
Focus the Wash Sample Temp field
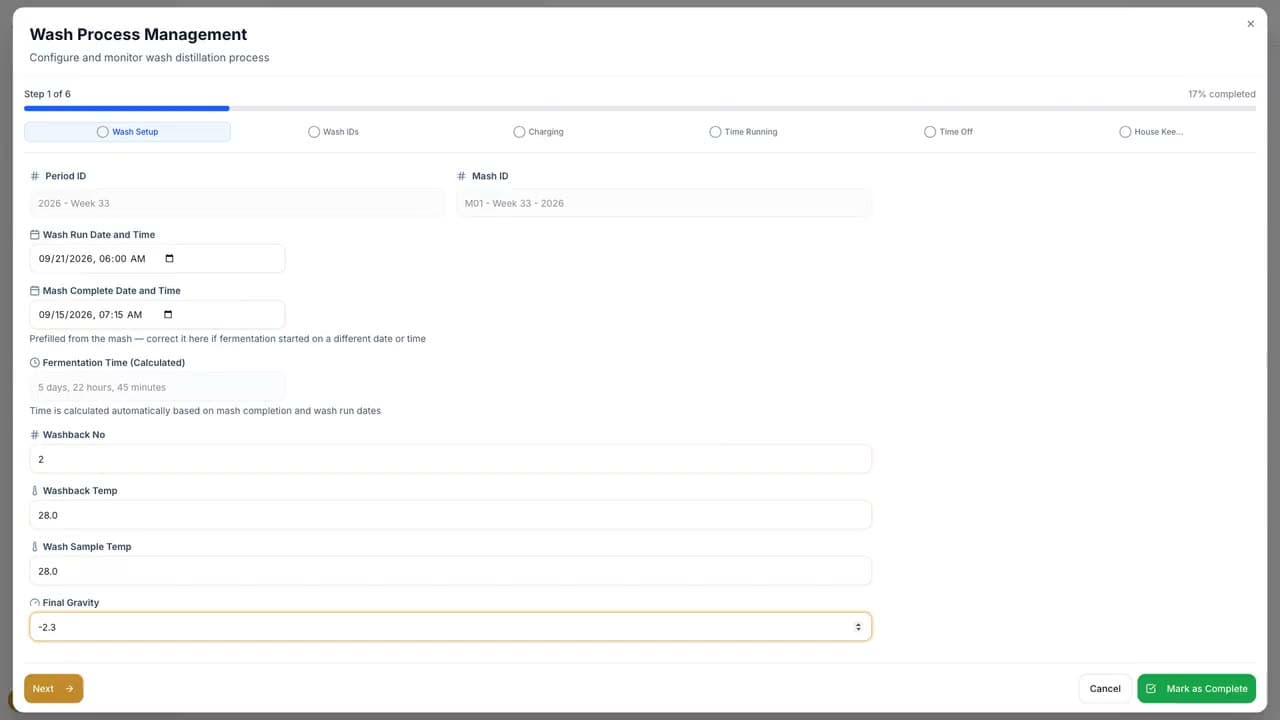pos(450,571)
